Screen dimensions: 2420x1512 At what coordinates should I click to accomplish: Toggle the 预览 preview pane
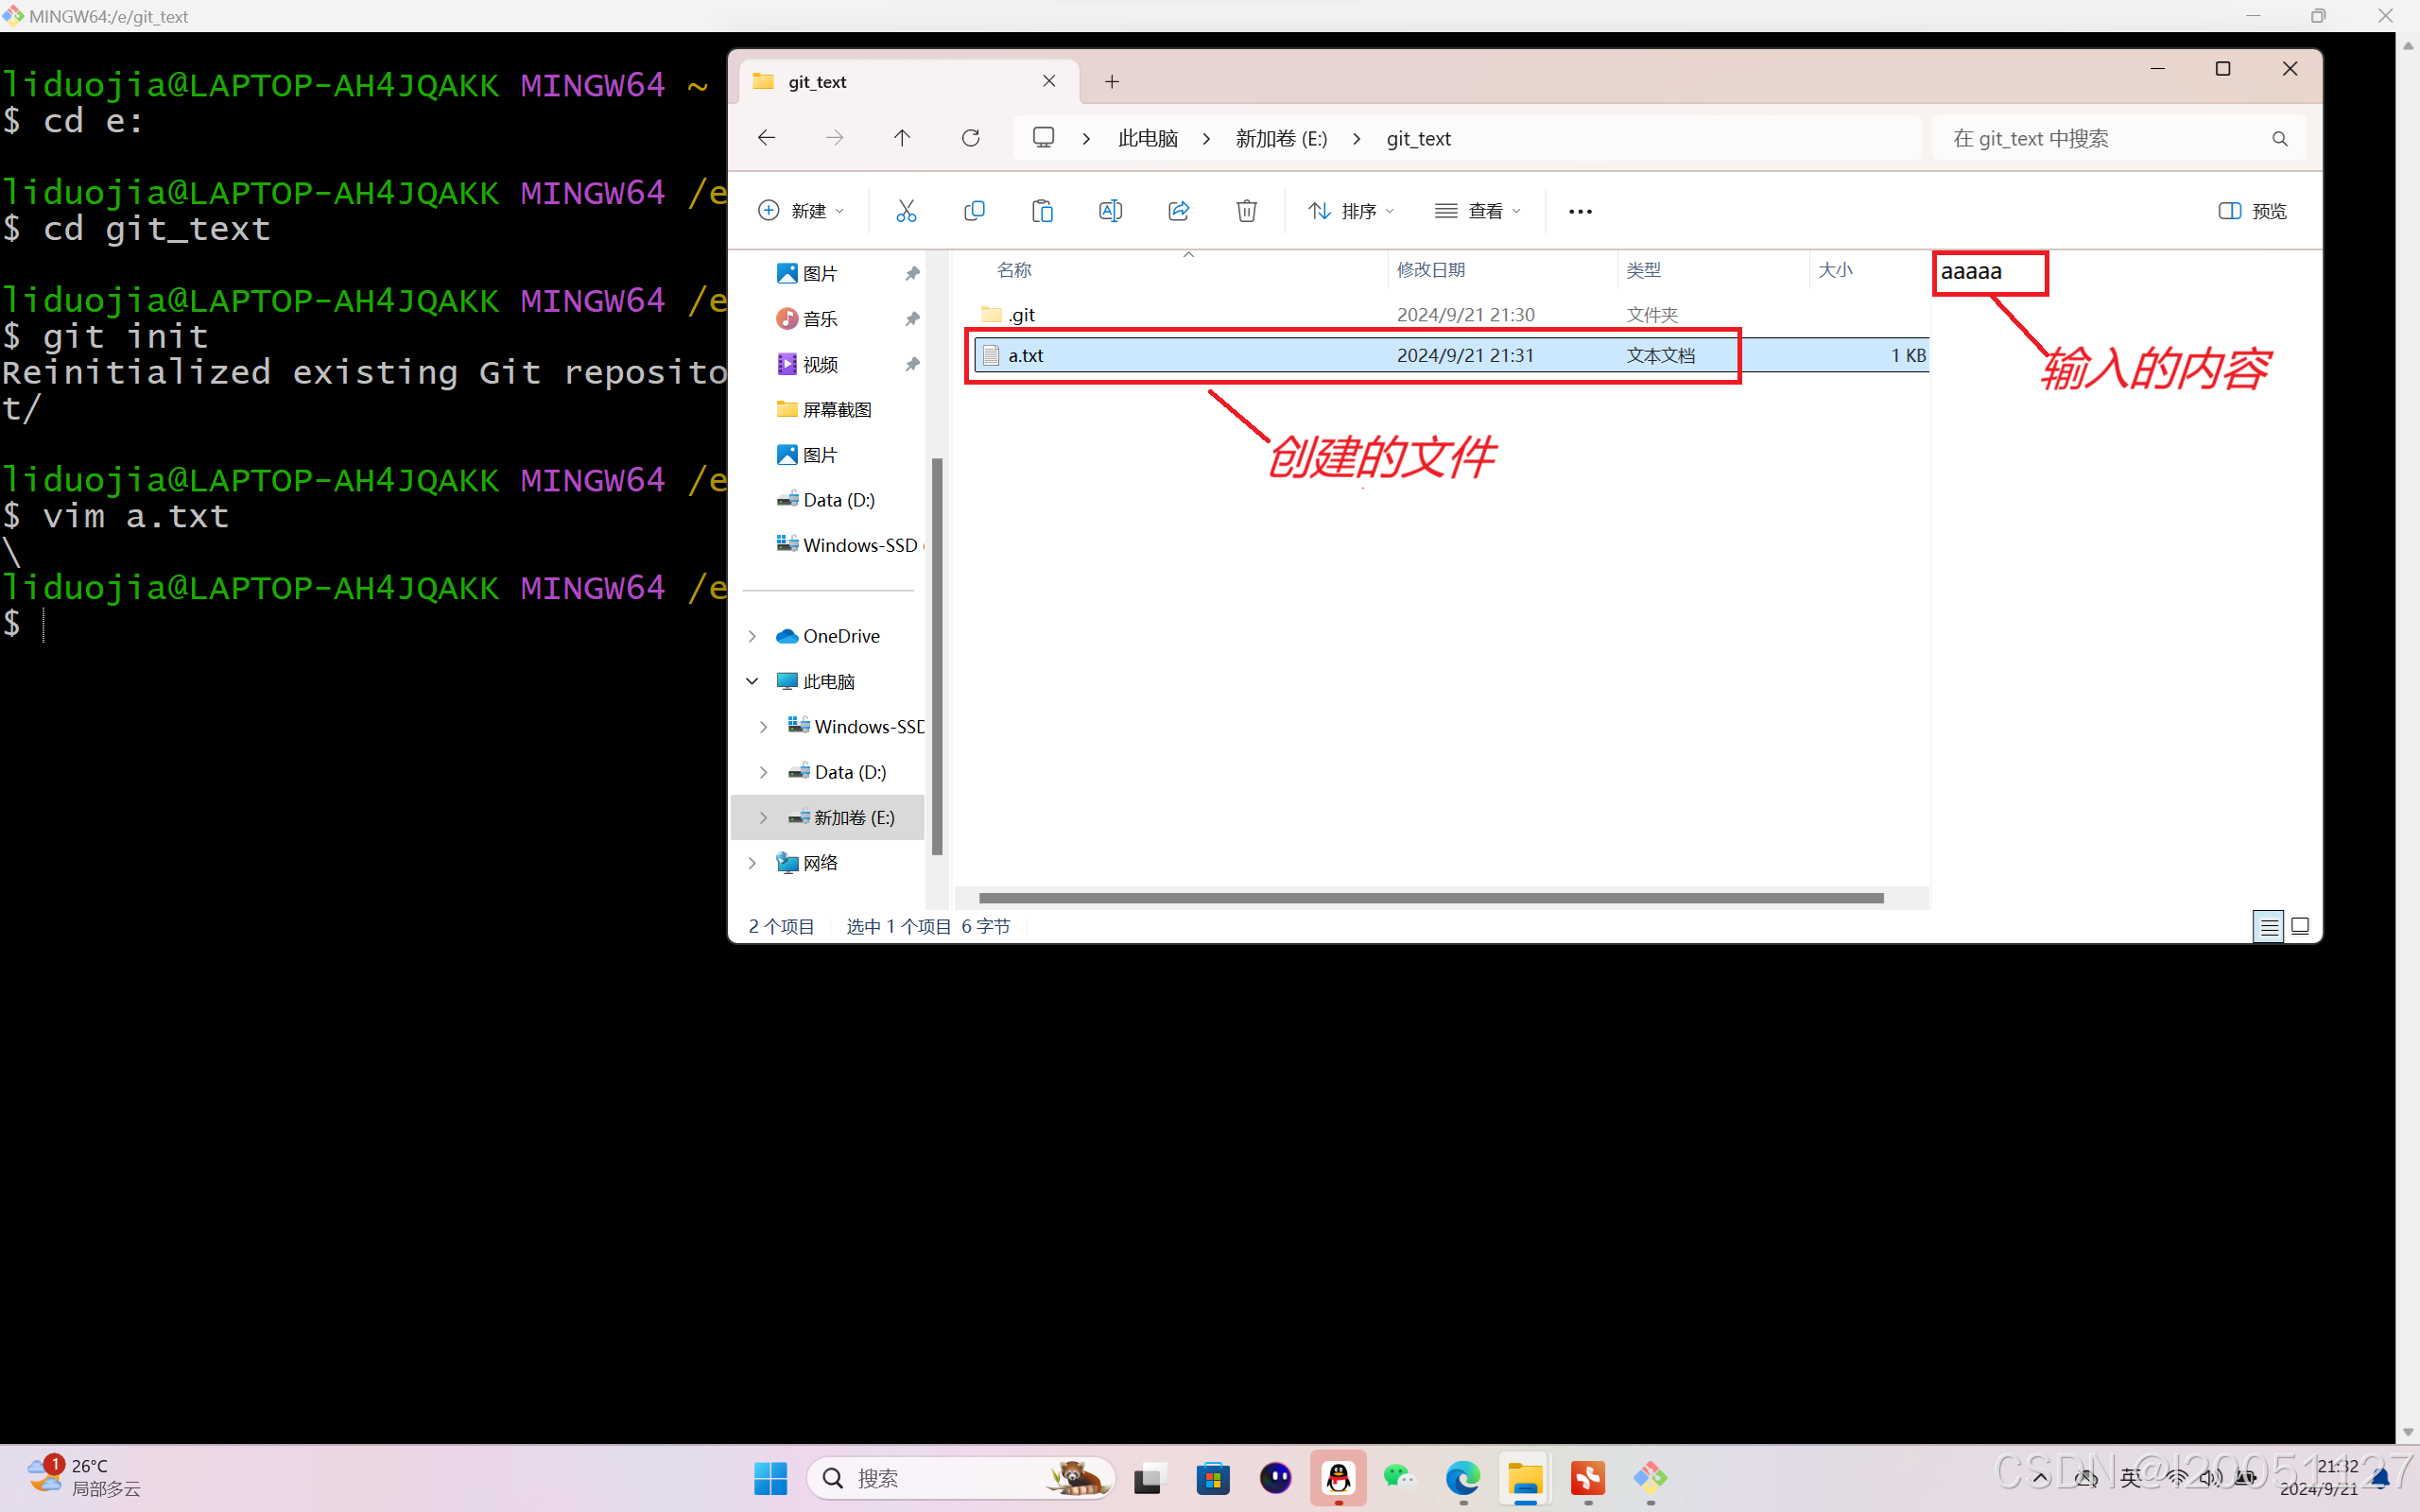point(2252,211)
